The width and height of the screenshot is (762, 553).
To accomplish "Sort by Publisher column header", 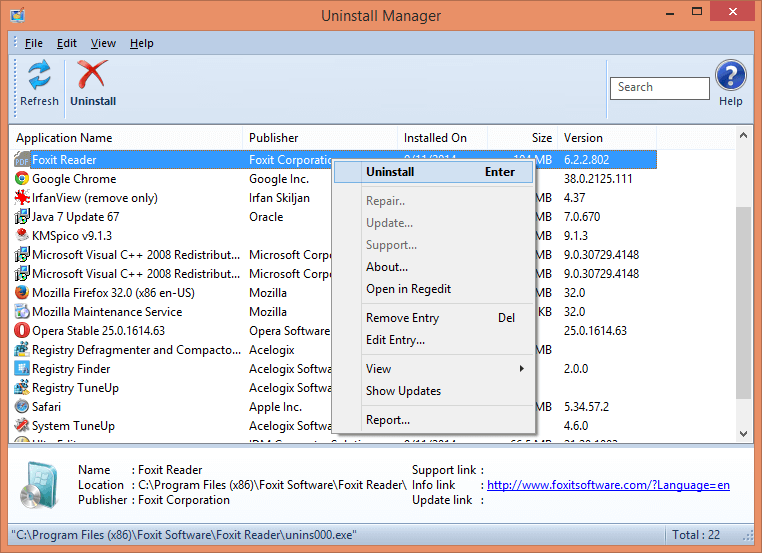I will [x=320, y=138].
